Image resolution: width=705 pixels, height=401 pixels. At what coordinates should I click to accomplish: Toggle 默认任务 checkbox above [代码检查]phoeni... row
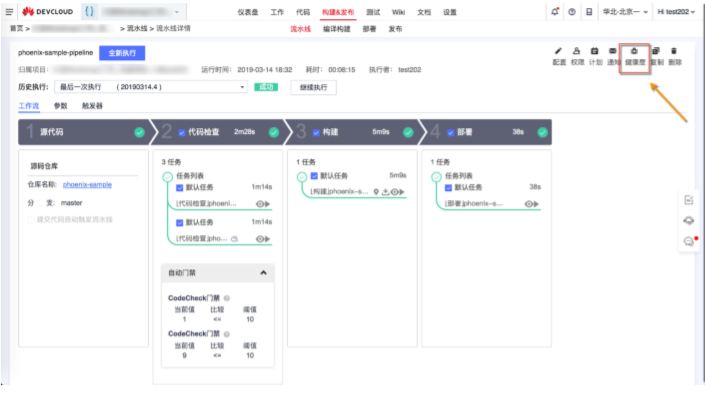click(179, 187)
